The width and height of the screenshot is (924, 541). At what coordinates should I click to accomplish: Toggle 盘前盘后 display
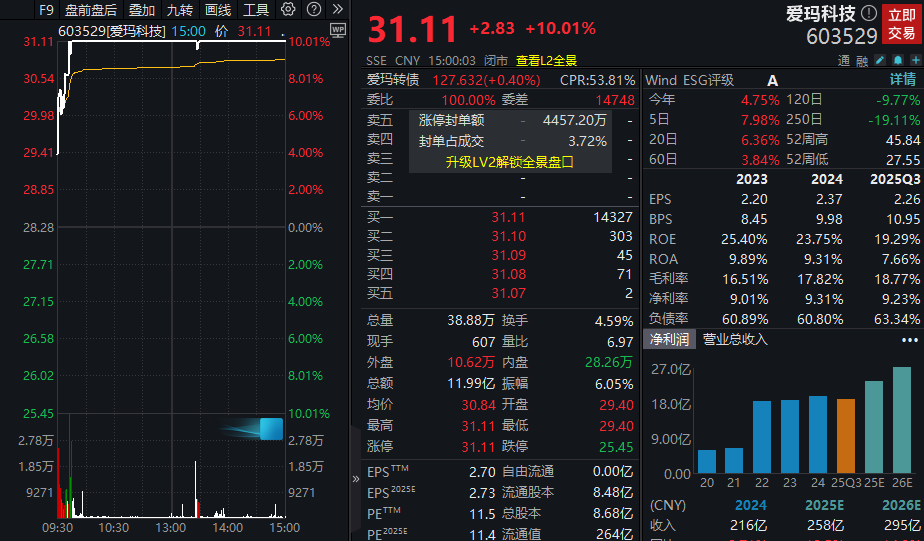pyautogui.click(x=91, y=10)
